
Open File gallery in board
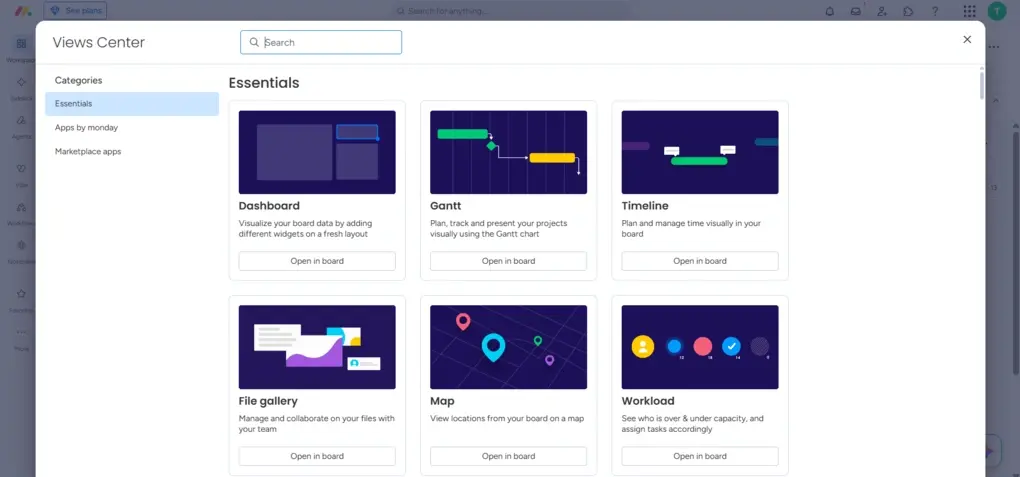317,456
